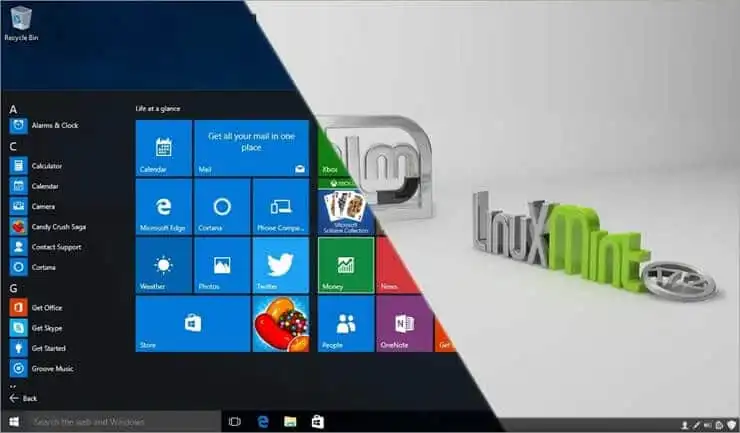Open Contact Support in the app list
Image resolution: width=740 pixels, height=433 pixels.
[46, 247]
